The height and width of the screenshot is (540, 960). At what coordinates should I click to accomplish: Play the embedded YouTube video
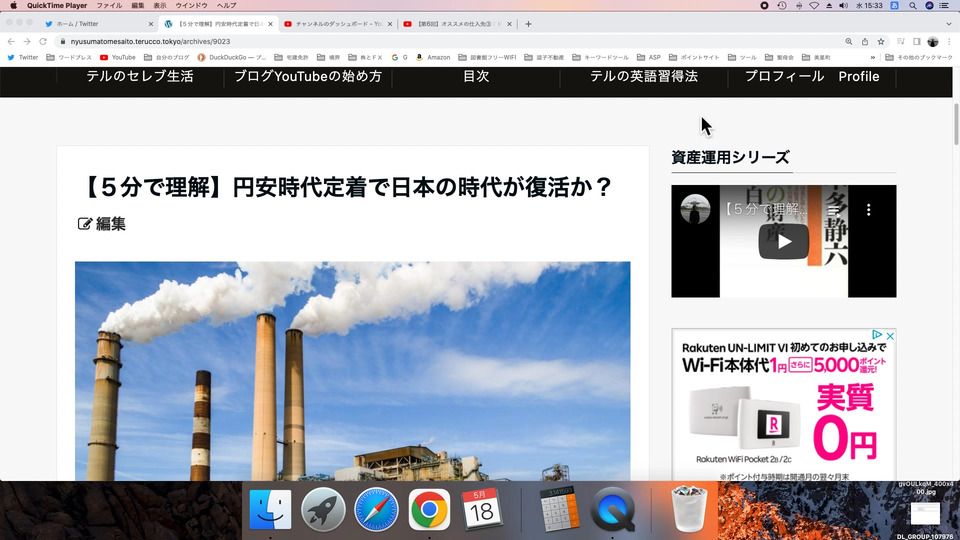pos(784,242)
